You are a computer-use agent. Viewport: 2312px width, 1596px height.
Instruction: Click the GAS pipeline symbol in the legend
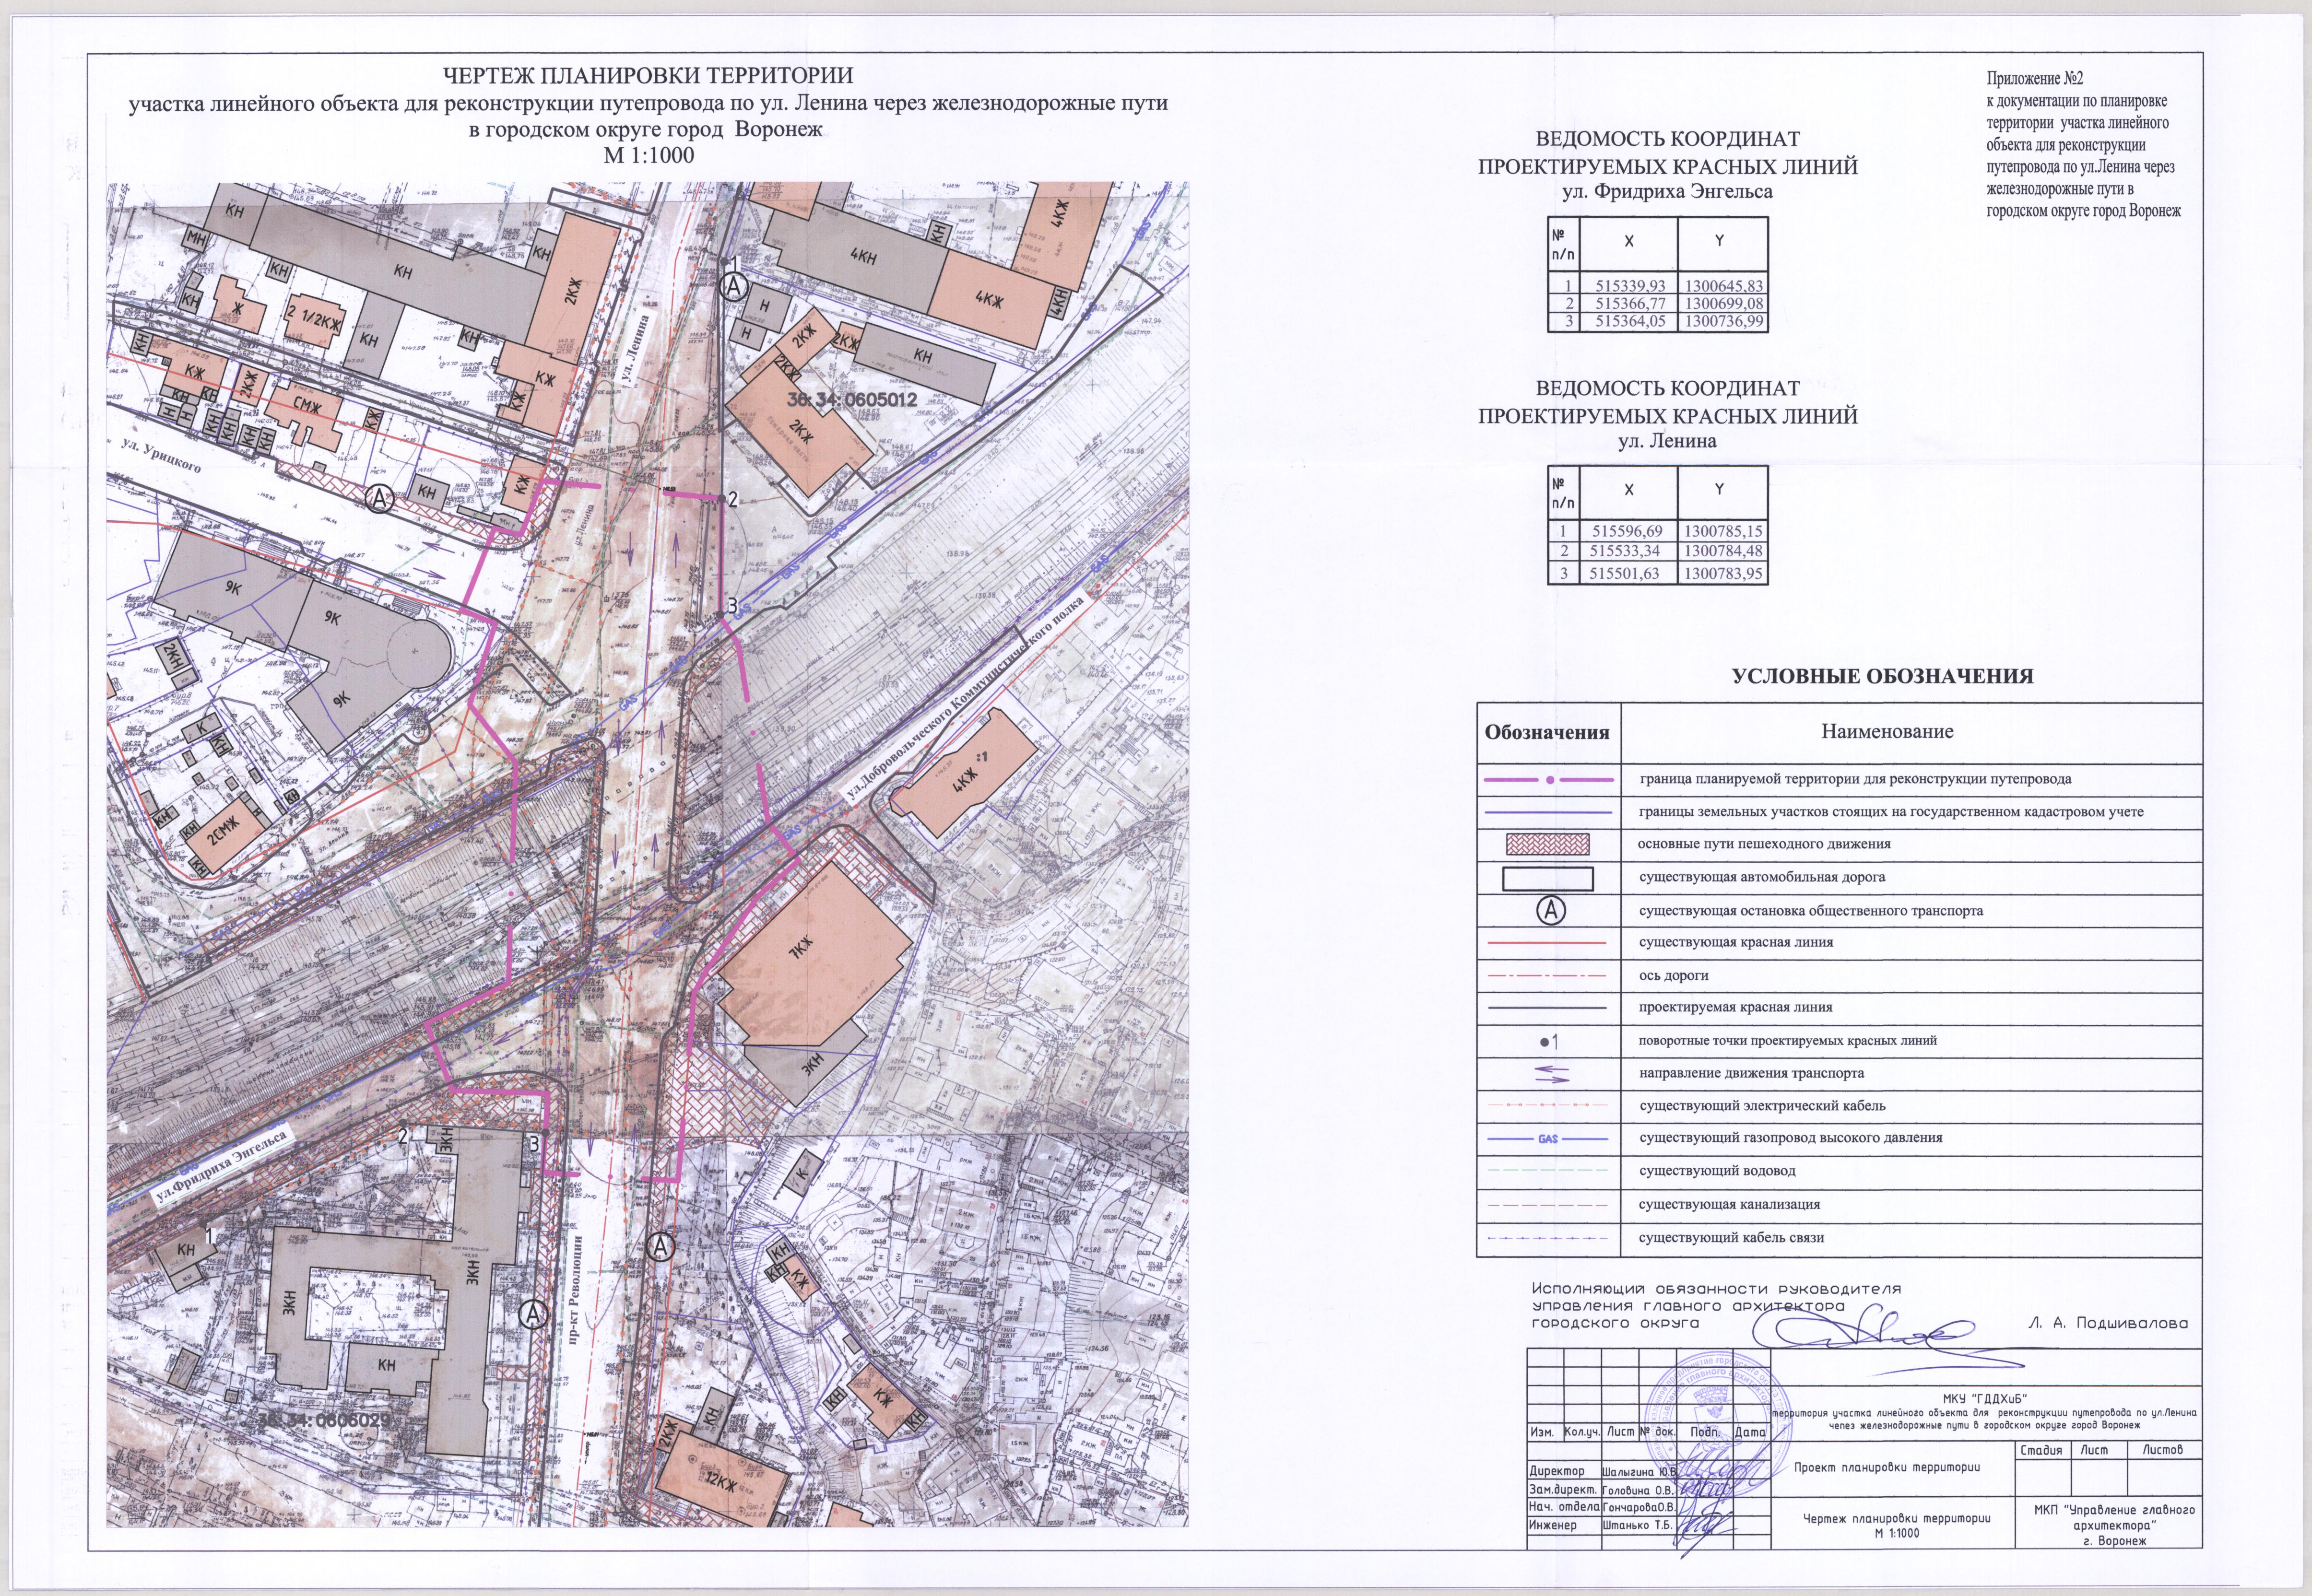pos(1548,1139)
